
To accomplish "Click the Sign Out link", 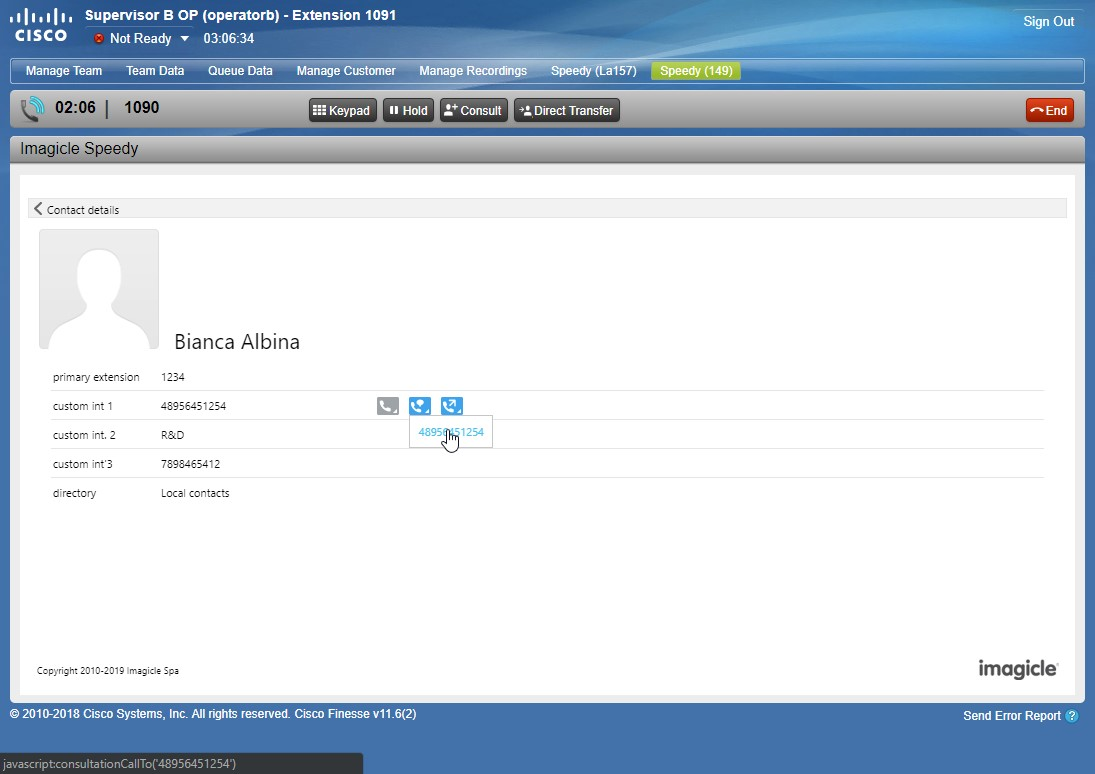I will (1048, 22).
